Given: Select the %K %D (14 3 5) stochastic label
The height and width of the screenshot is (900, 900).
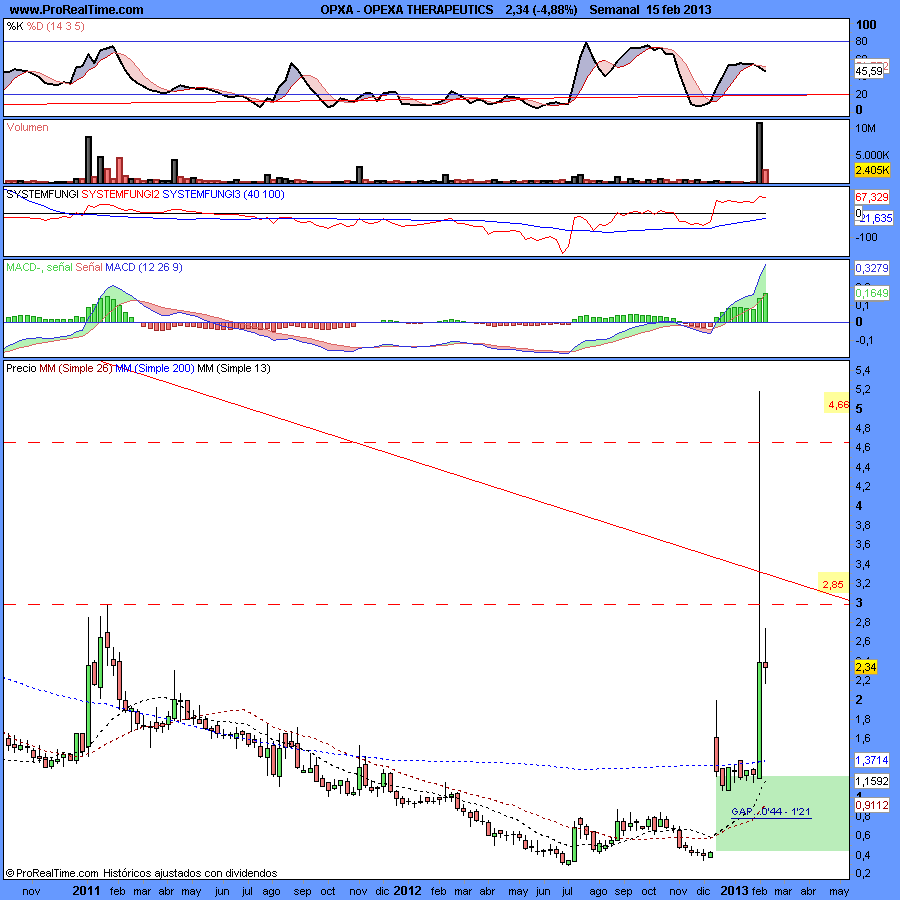Looking at the screenshot, I should pos(45,26).
